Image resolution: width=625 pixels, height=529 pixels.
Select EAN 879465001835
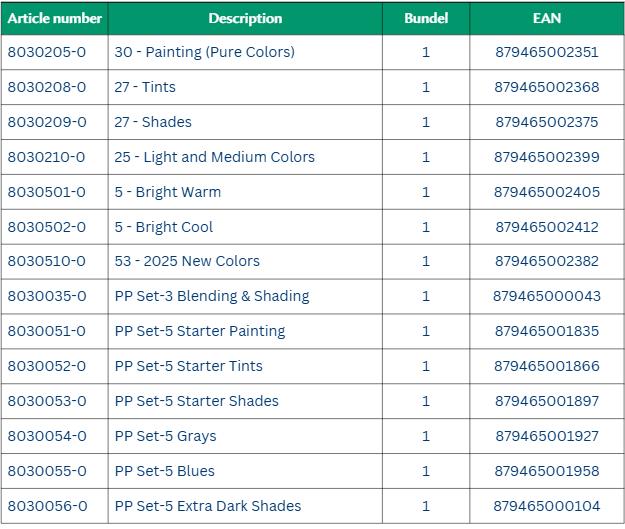tap(547, 331)
